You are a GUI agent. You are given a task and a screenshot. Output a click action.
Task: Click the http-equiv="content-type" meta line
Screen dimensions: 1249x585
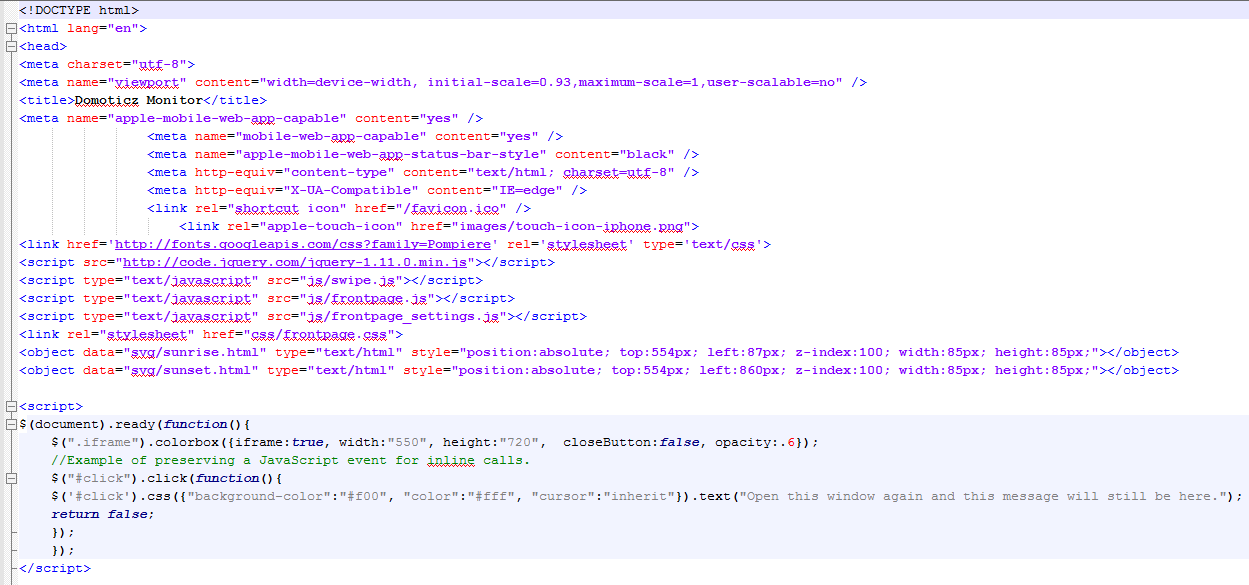point(423,172)
